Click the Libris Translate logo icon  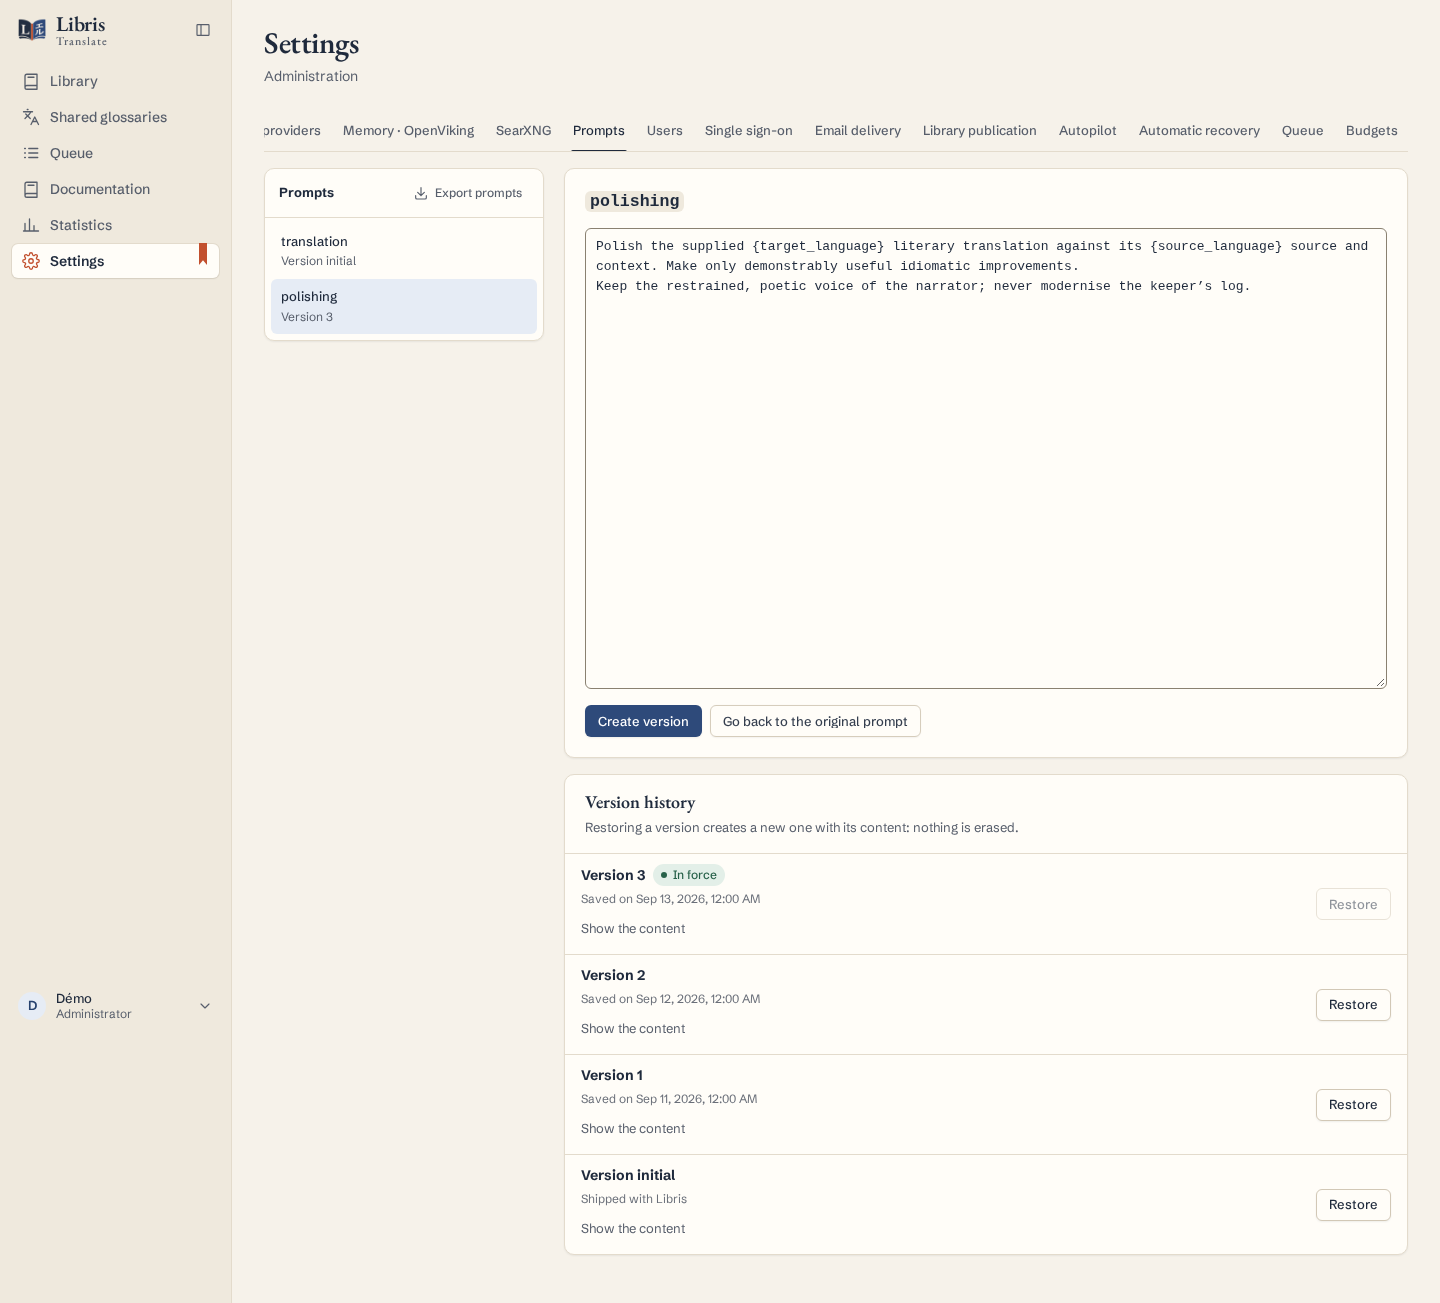(x=32, y=30)
